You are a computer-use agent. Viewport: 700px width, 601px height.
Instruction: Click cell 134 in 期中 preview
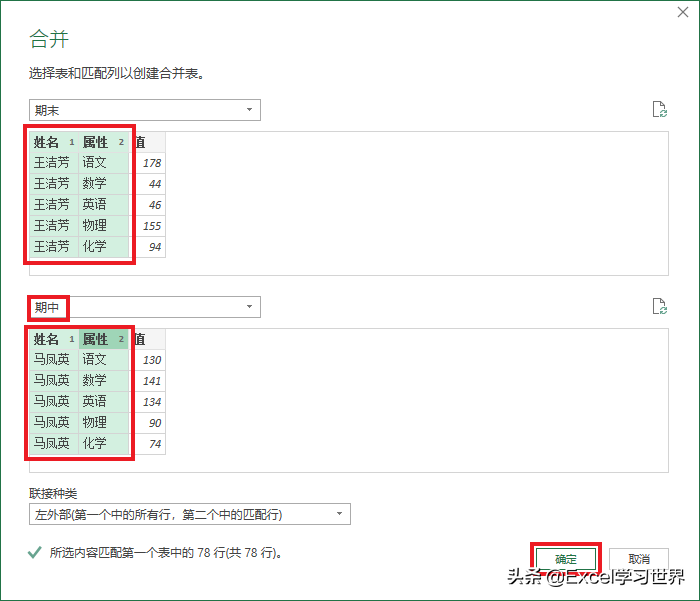click(149, 402)
